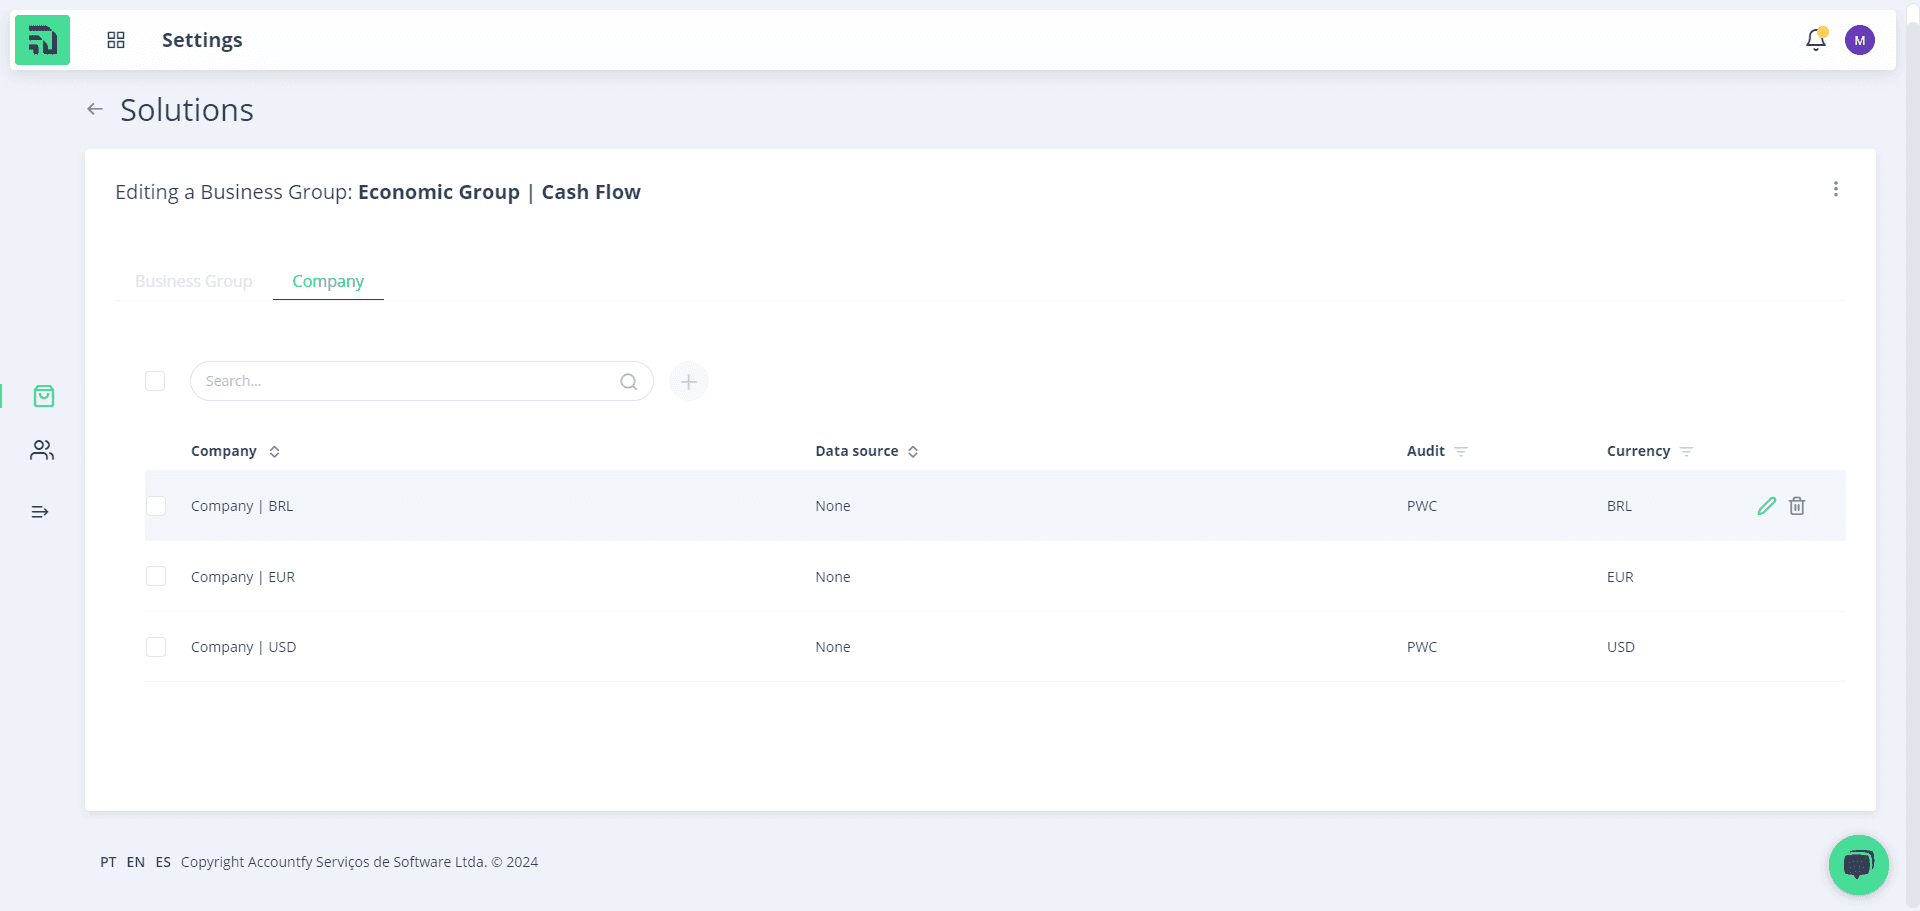Switch language to ES
1920x911 pixels.
point(163,862)
